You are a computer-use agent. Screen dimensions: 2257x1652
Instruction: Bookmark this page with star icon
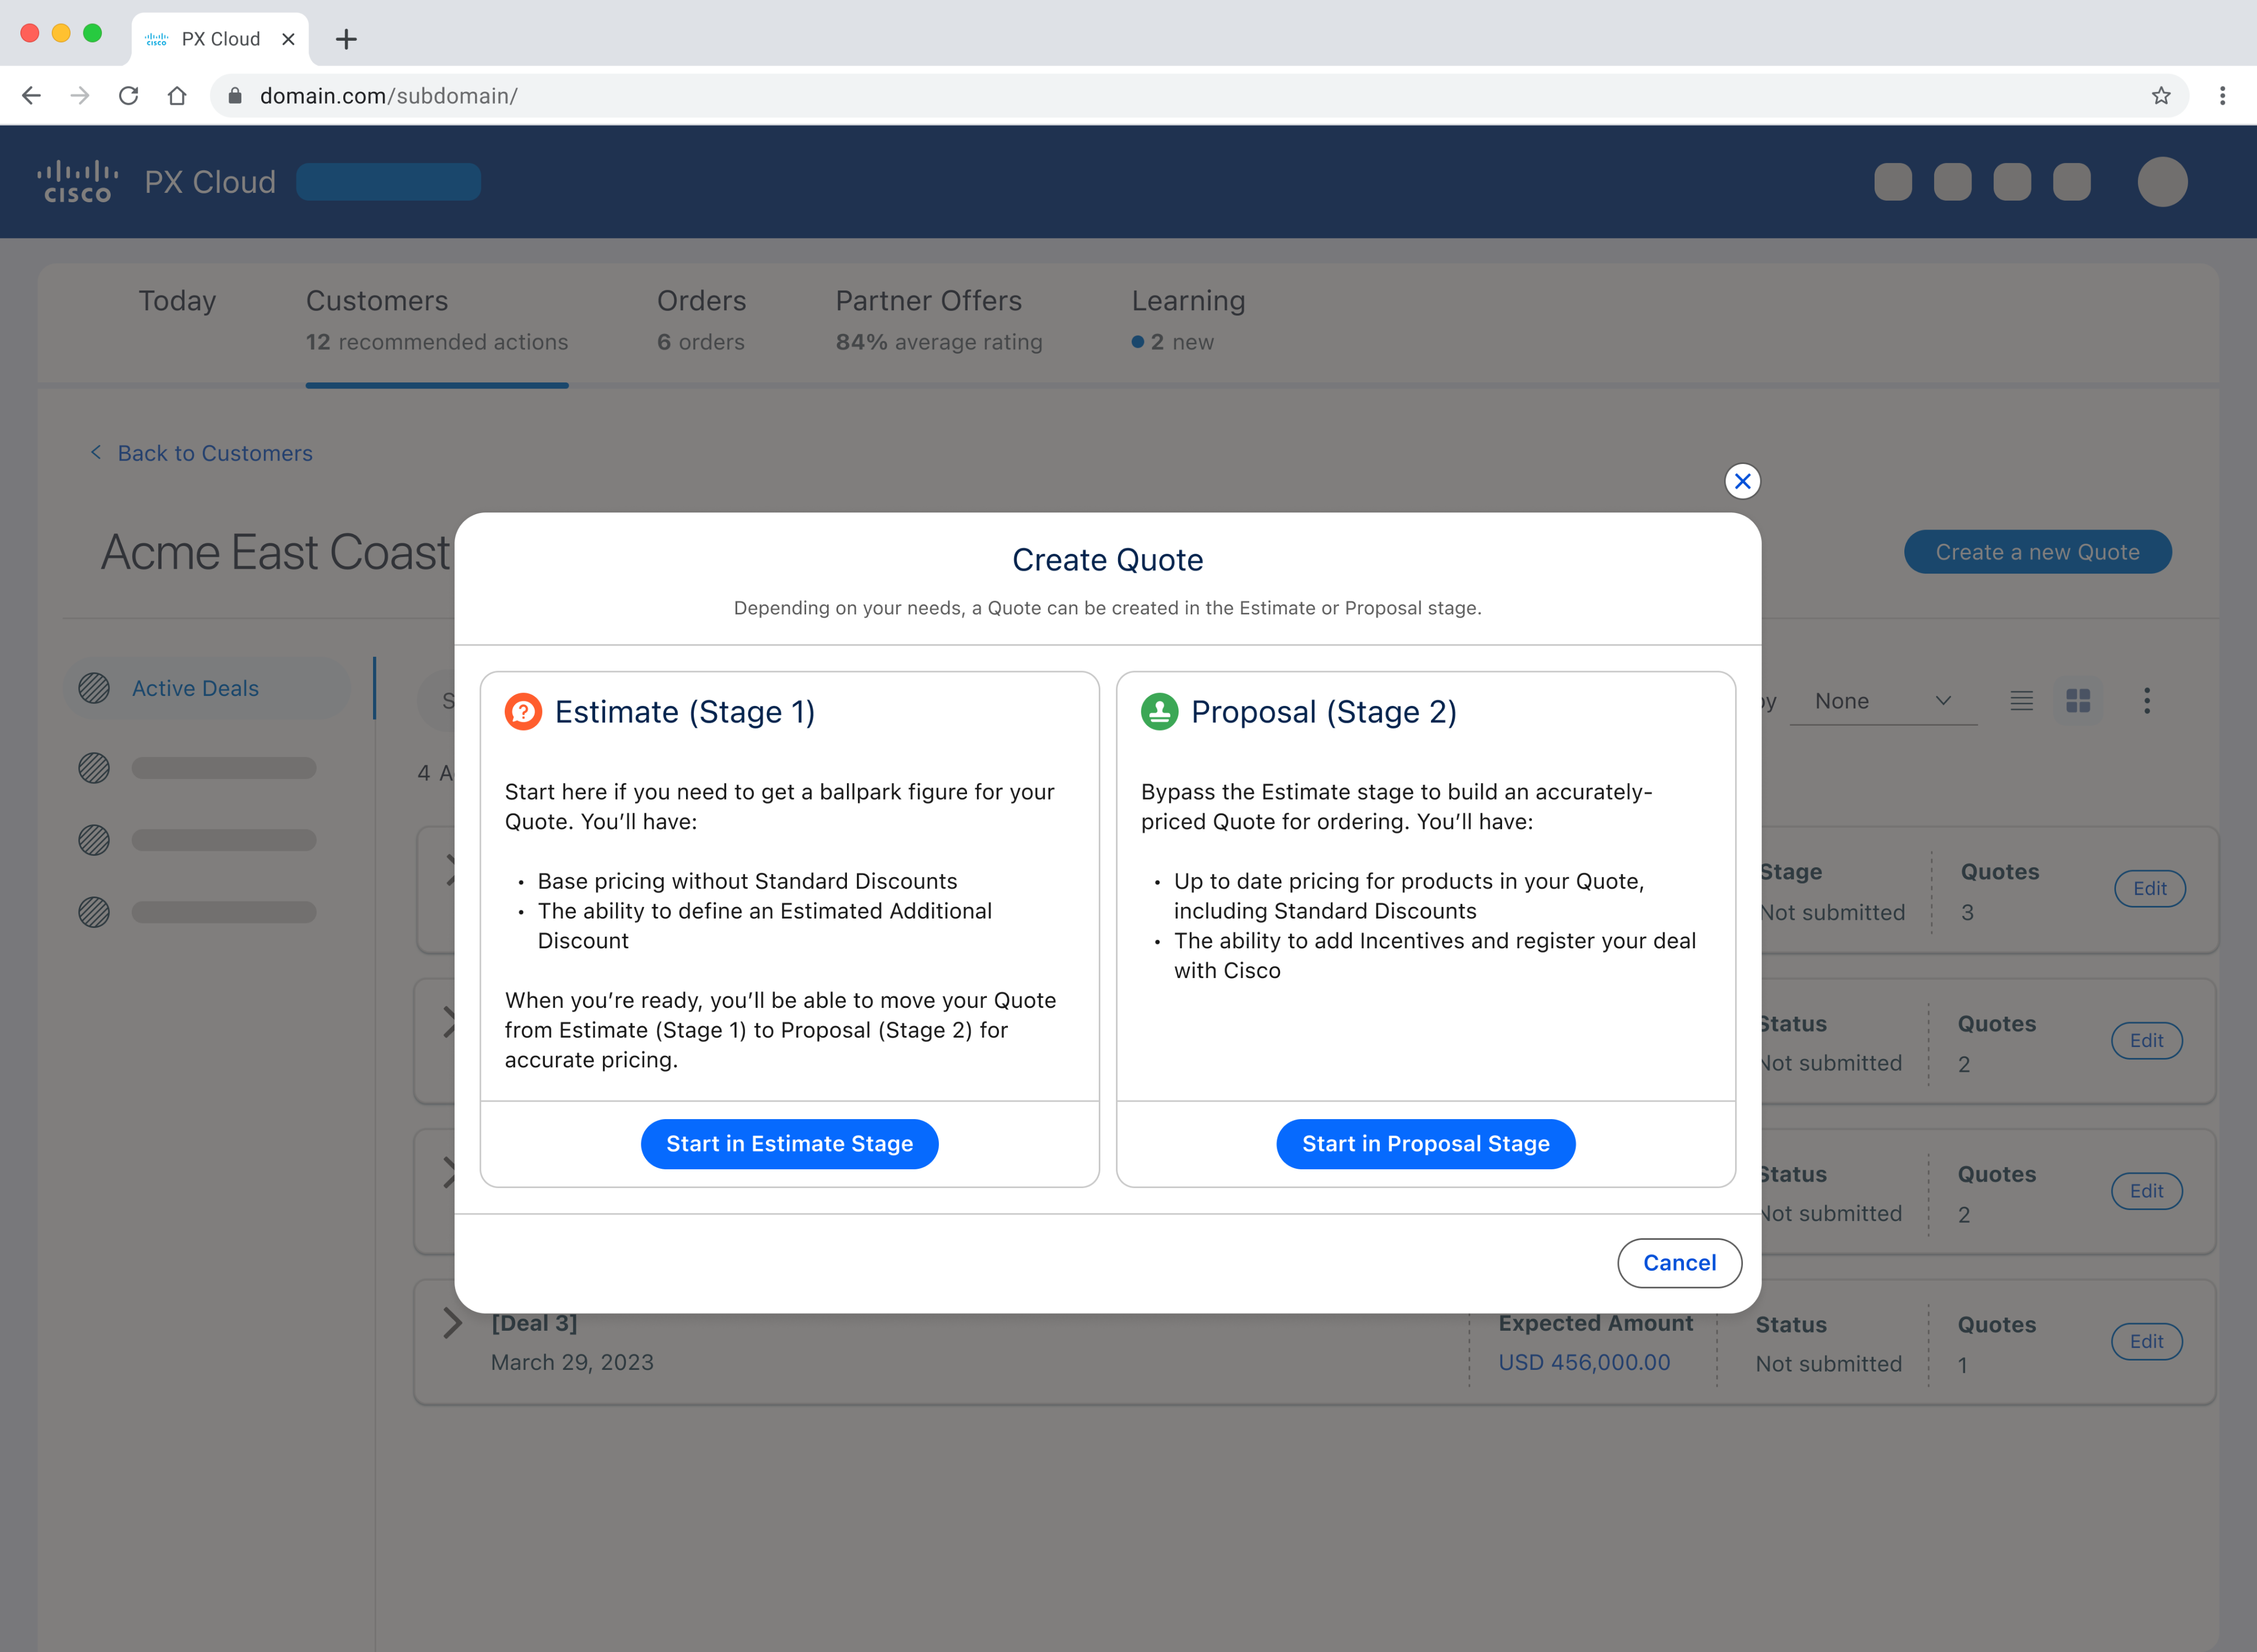click(2161, 96)
